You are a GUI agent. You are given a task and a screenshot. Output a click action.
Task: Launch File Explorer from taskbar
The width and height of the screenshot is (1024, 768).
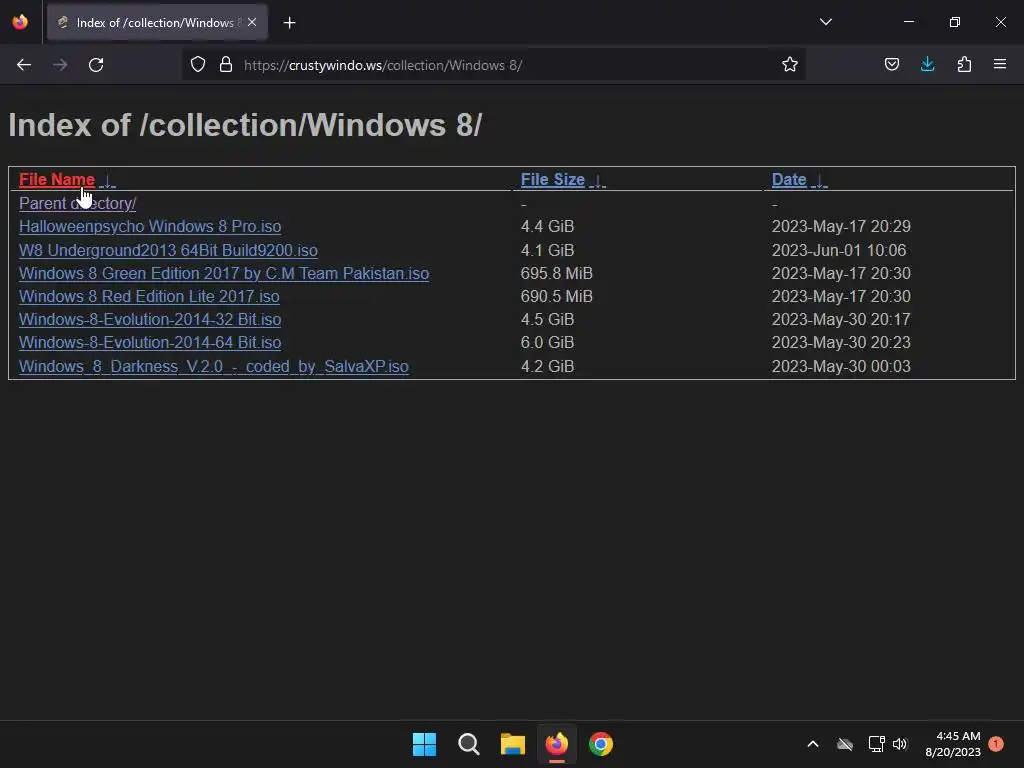[x=513, y=744]
